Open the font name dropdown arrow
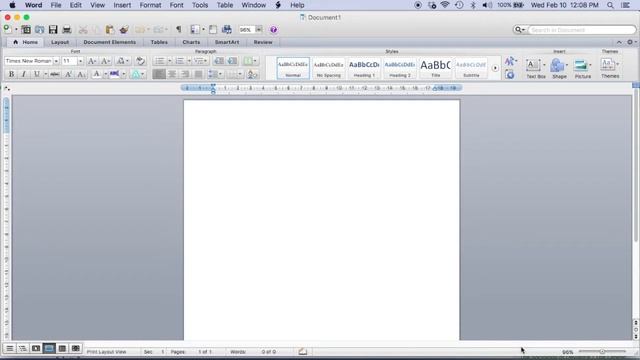The height and width of the screenshot is (360, 640). [x=56, y=61]
